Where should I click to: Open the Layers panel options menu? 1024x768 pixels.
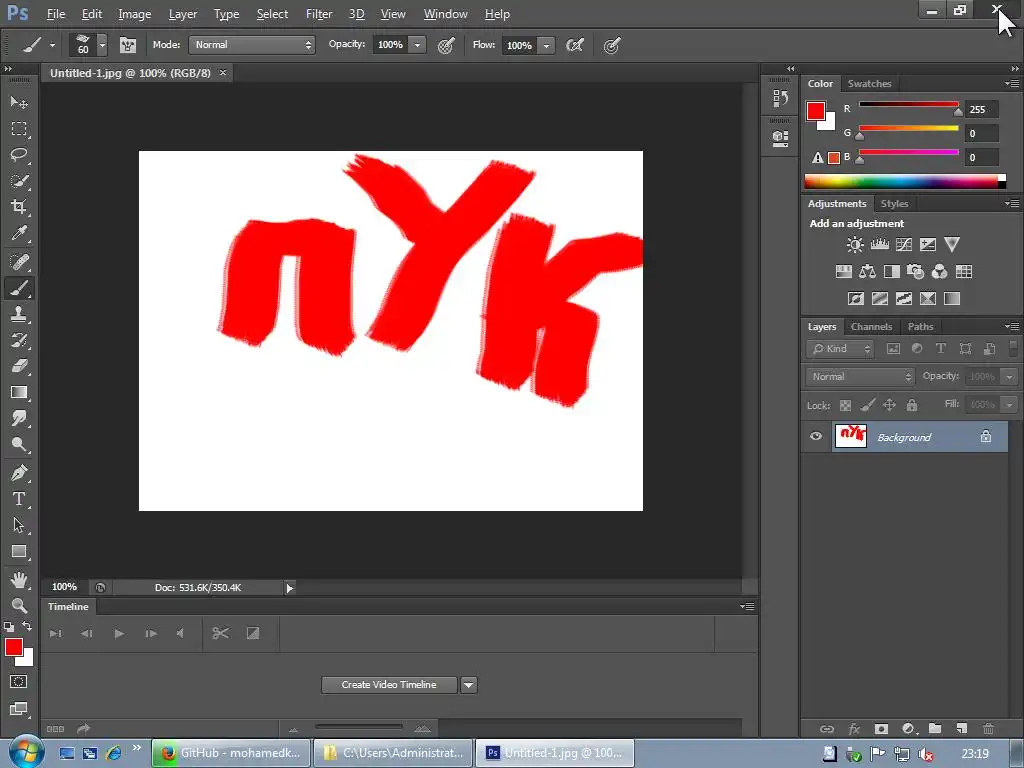1012,327
